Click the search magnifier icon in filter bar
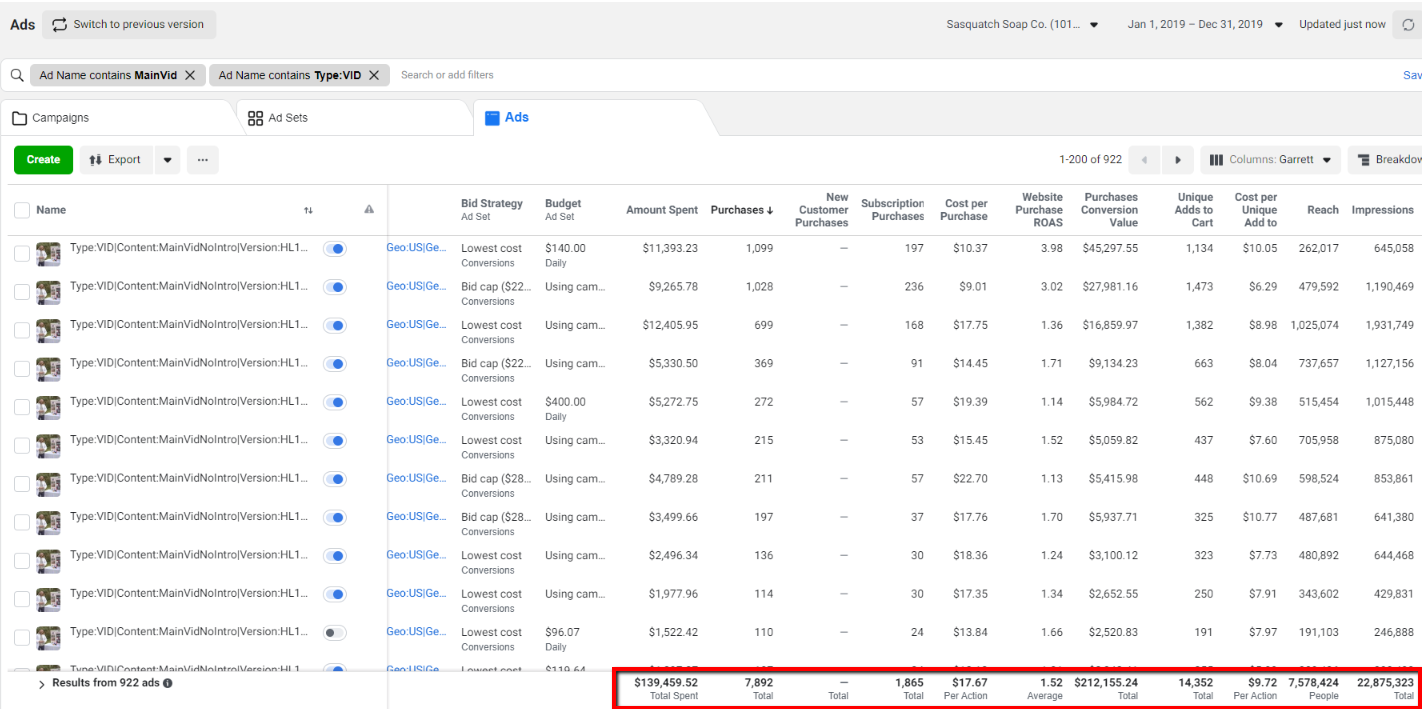 17,75
